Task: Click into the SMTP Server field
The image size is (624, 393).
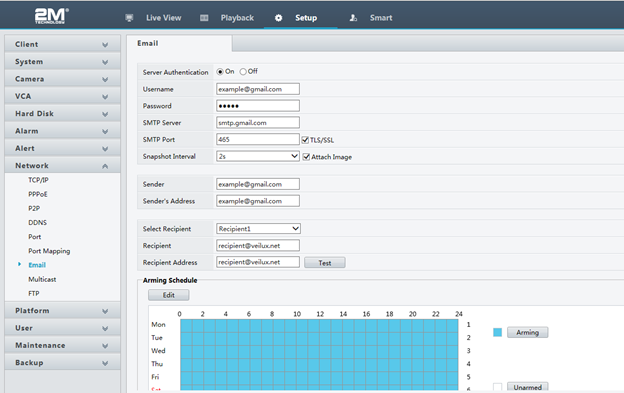Action: click(258, 123)
